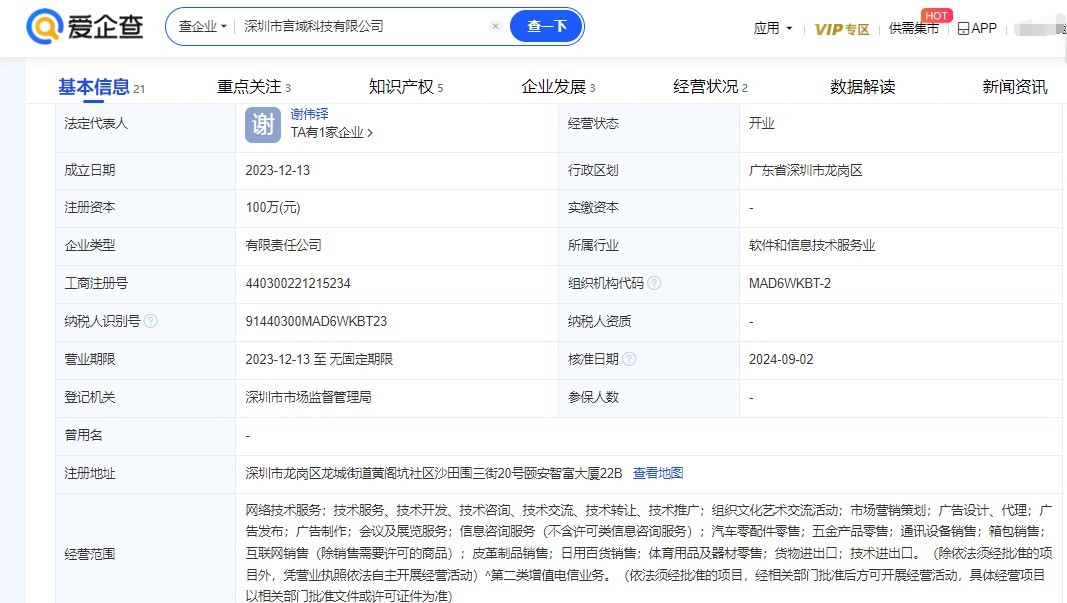The width and height of the screenshot is (1067, 603).
Task: Click help icon next to 纳税人识别号
Action: 150,321
